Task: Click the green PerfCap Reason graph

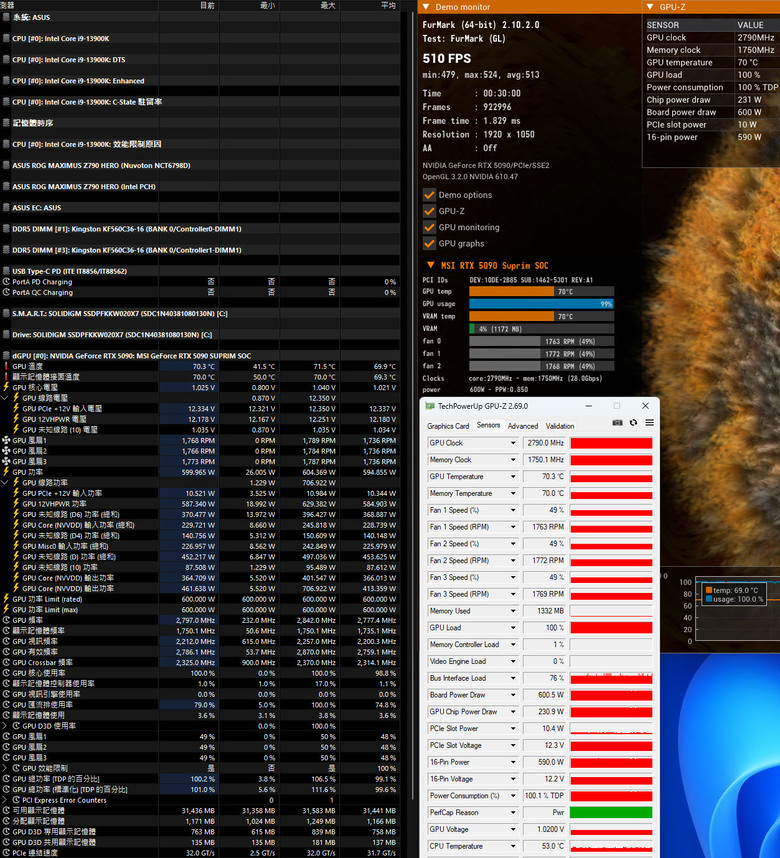Action: coord(611,813)
